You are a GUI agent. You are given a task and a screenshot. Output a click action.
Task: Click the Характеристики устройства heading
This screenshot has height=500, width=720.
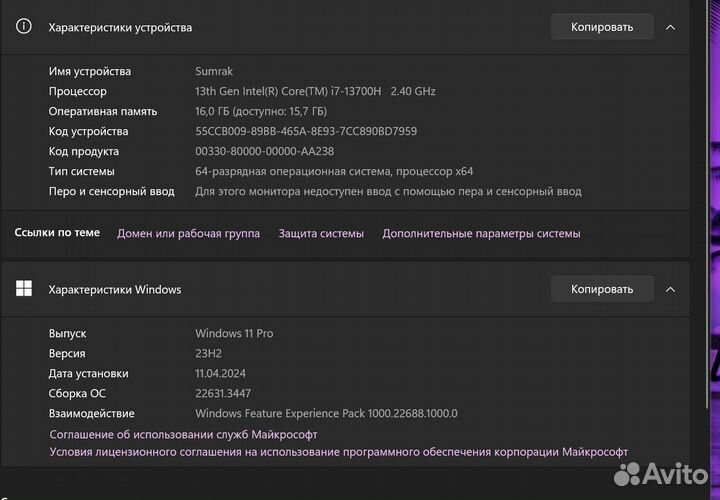click(x=120, y=28)
